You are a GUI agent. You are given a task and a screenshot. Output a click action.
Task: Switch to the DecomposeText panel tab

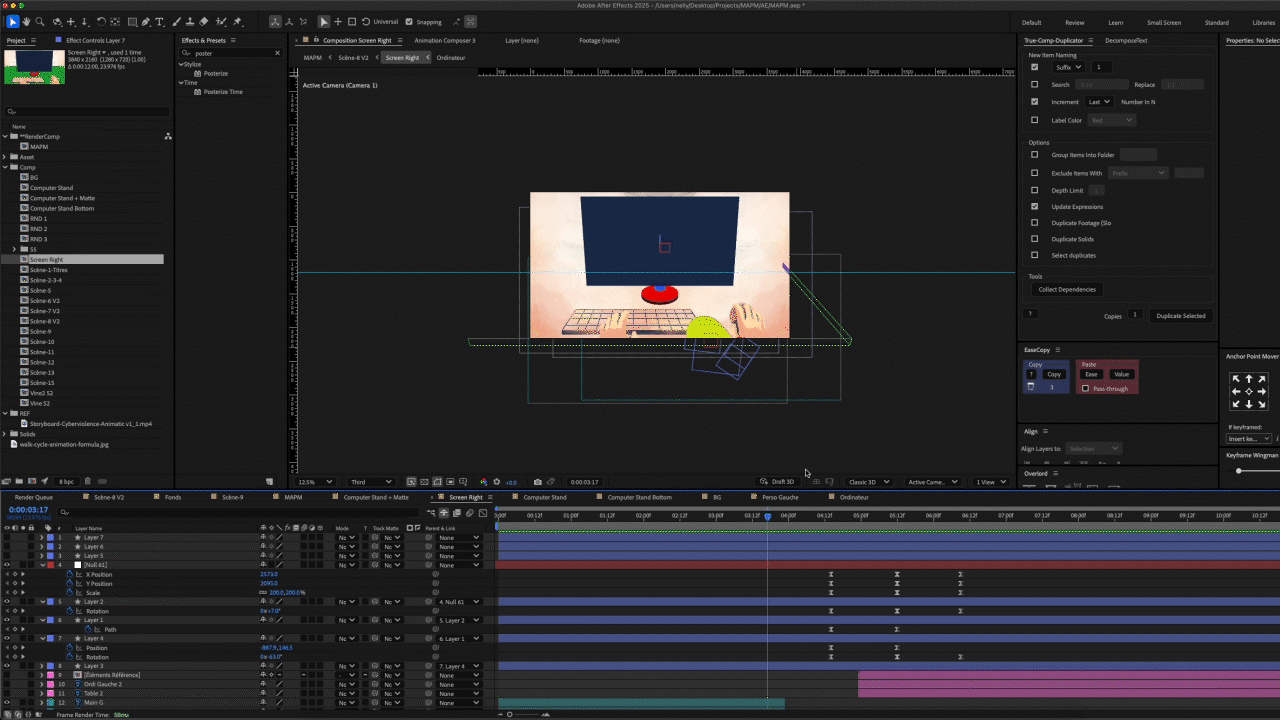pyautogui.click(x=1126, y=41)
